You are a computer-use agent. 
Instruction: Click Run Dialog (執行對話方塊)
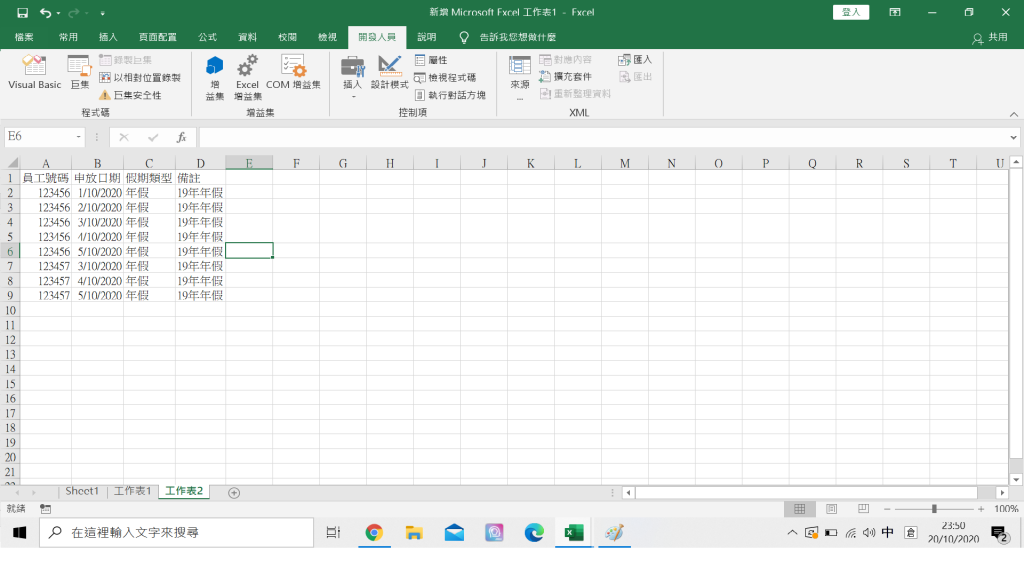pos(451,95)
